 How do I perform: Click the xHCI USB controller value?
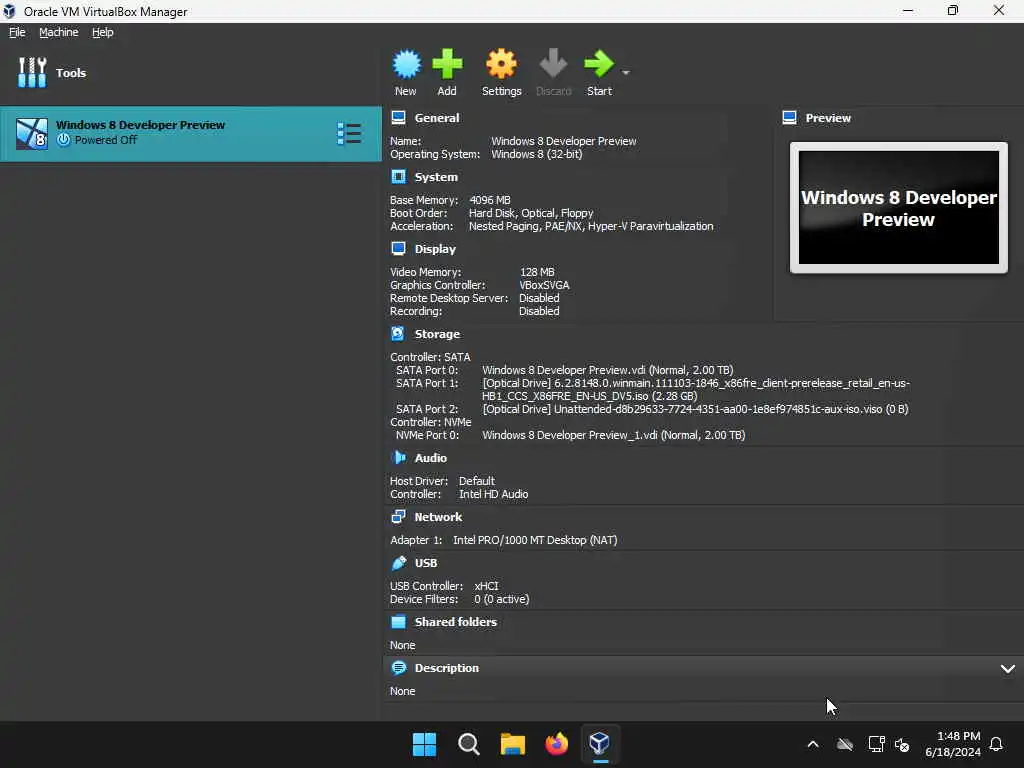(486, 586)
